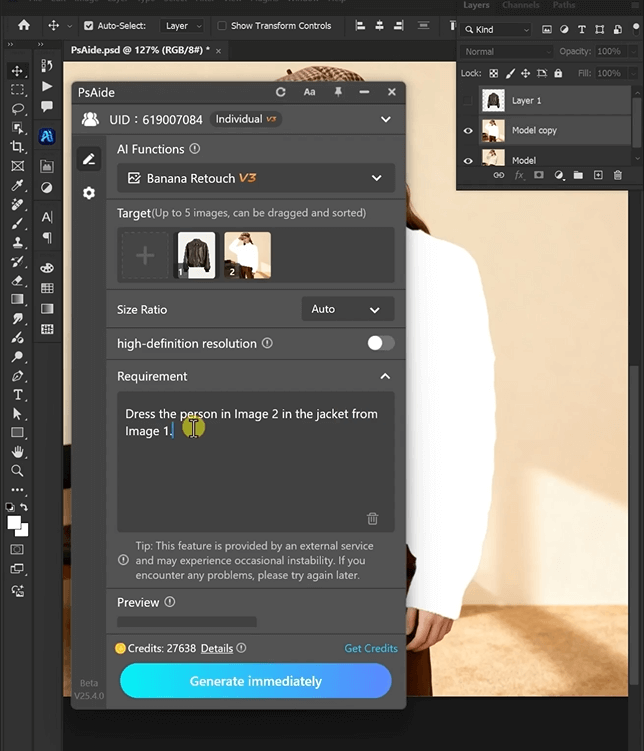Open the blend mode Normal dropdown
Viewport: 644px width, 751px height.
point(506,52)
